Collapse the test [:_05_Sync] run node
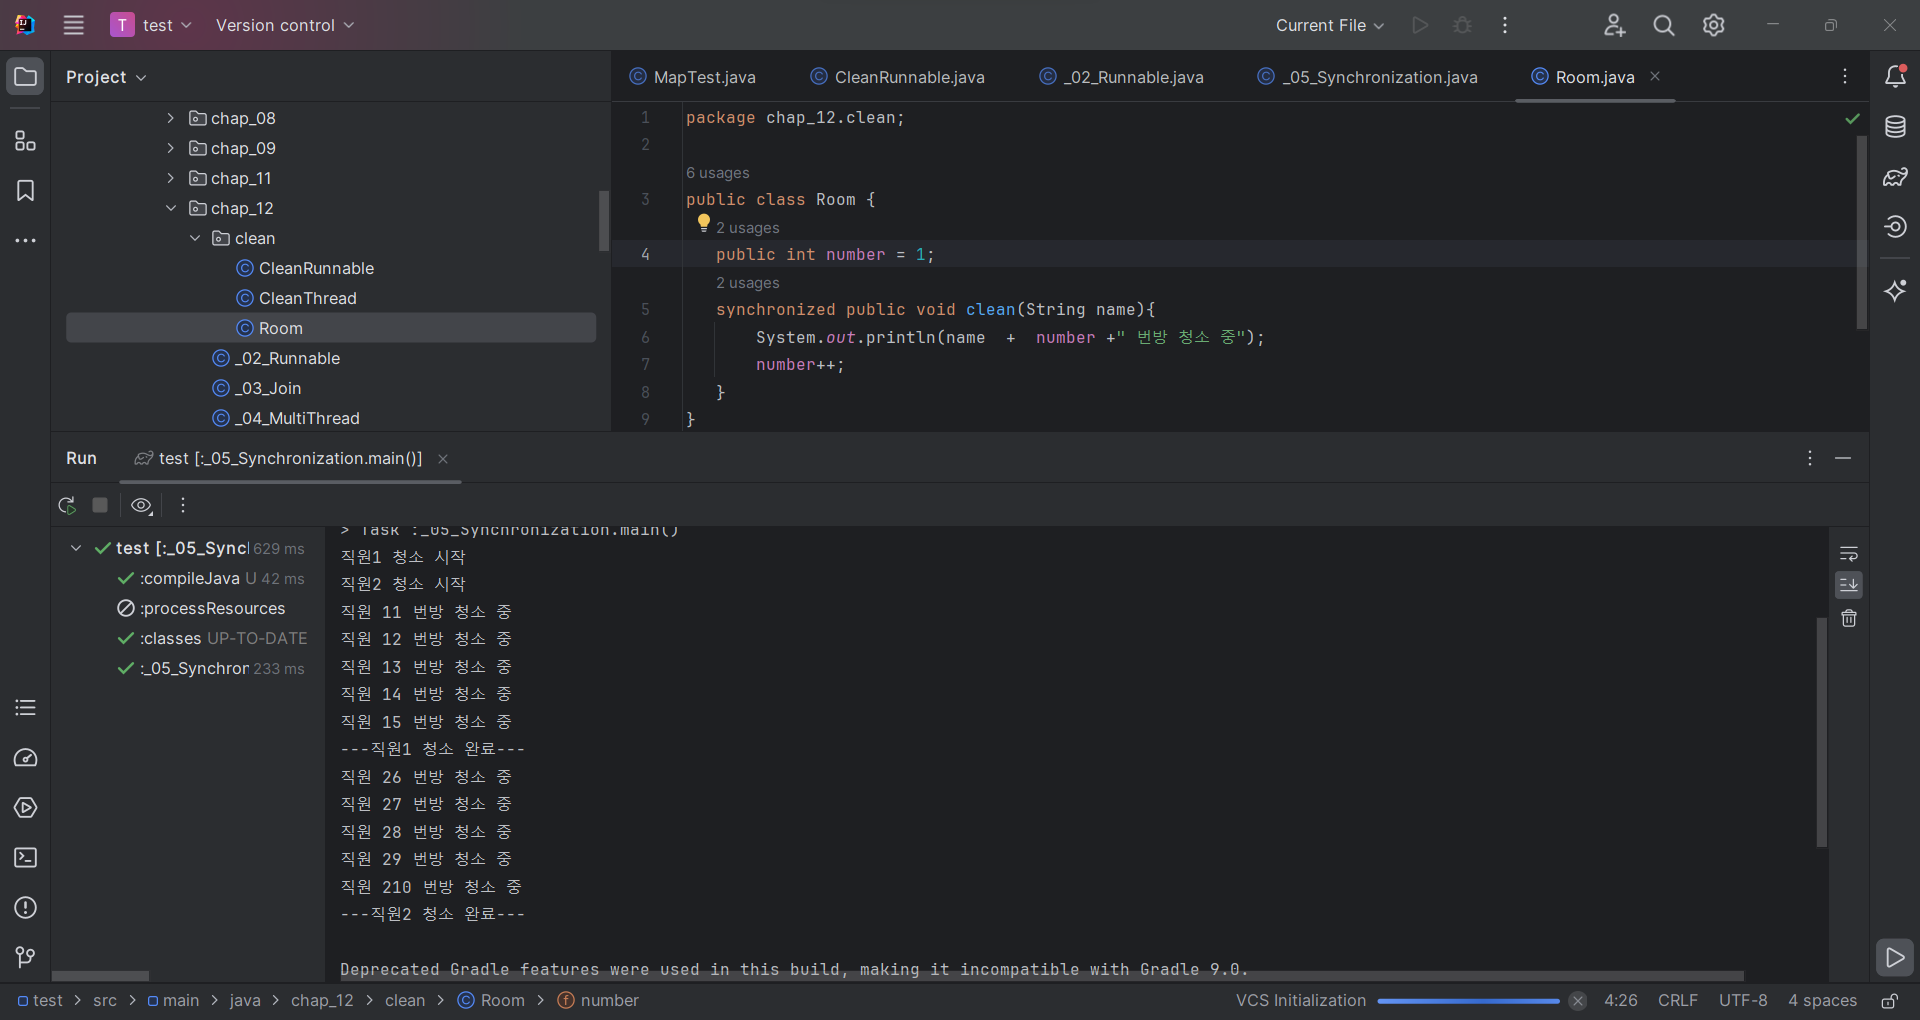This screenshot has width=1920, height=1020. 75,548
